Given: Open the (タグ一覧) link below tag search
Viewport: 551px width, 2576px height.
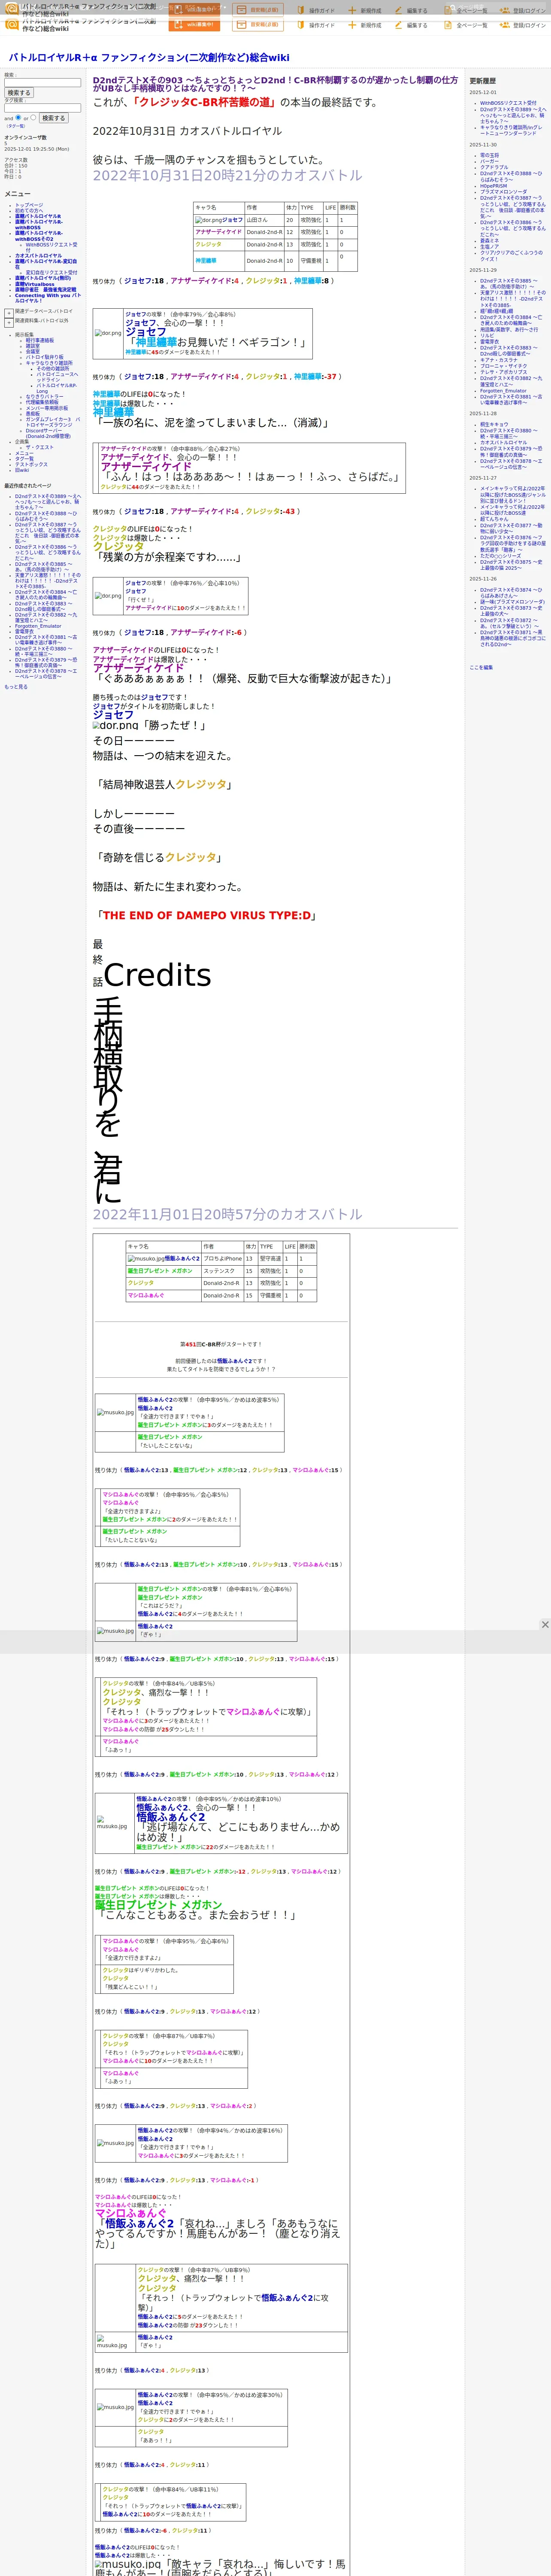Looking at the screenshot, I should [16, 126].
